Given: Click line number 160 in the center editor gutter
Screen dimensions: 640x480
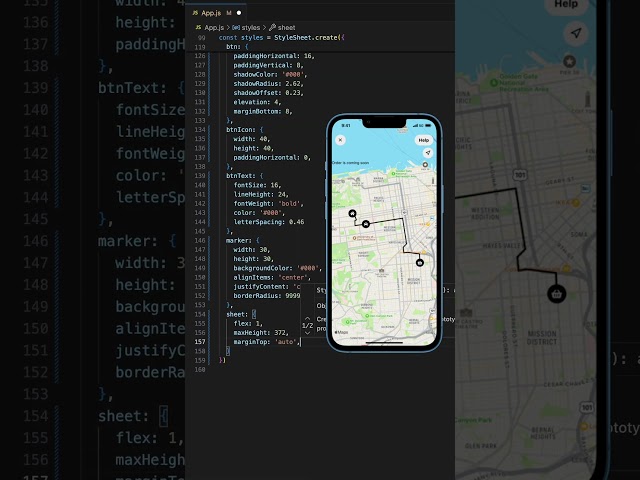Looking at the screenshot, I should pyautogui.click(x=200, y=370).
